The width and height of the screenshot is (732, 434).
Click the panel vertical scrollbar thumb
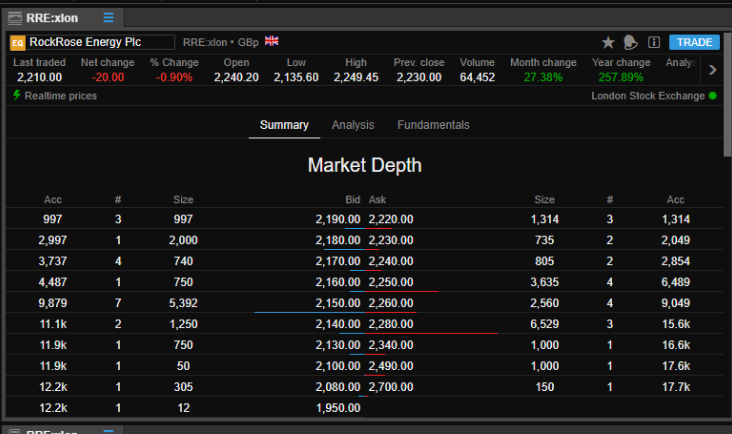[x=727, y=95]
